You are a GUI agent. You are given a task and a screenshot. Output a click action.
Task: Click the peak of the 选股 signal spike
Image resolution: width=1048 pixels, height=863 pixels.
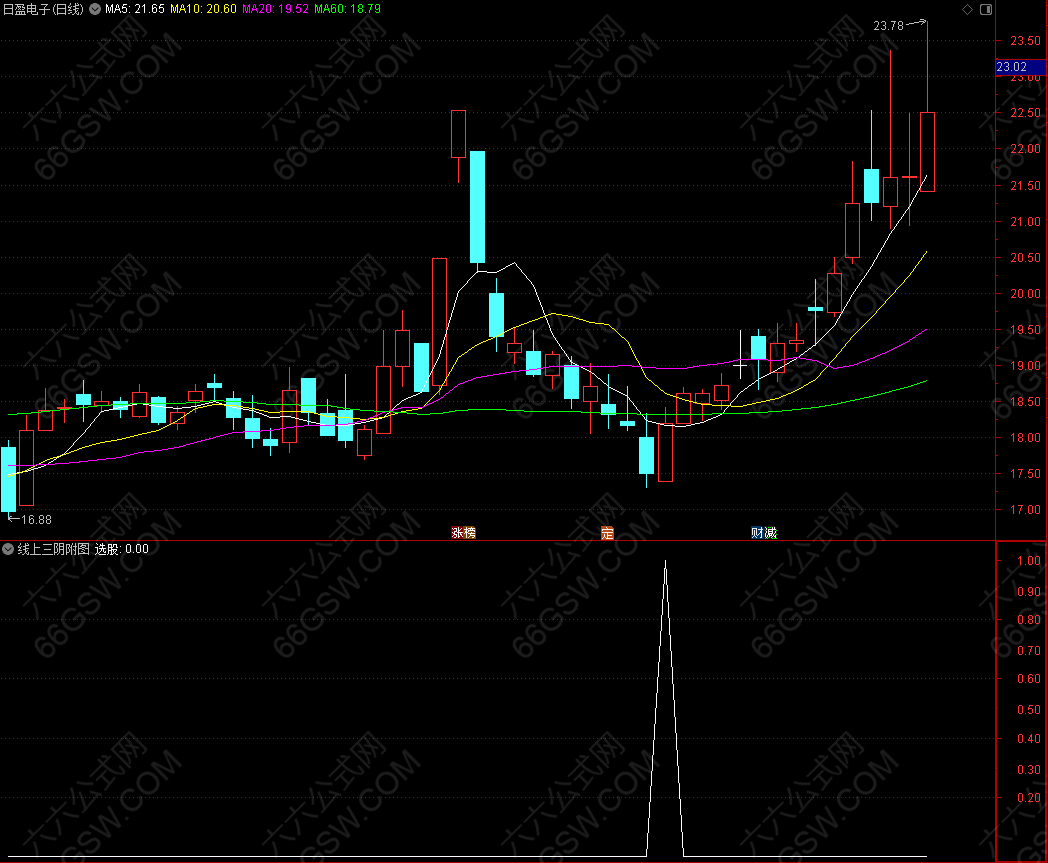click(x=665, y=563)
